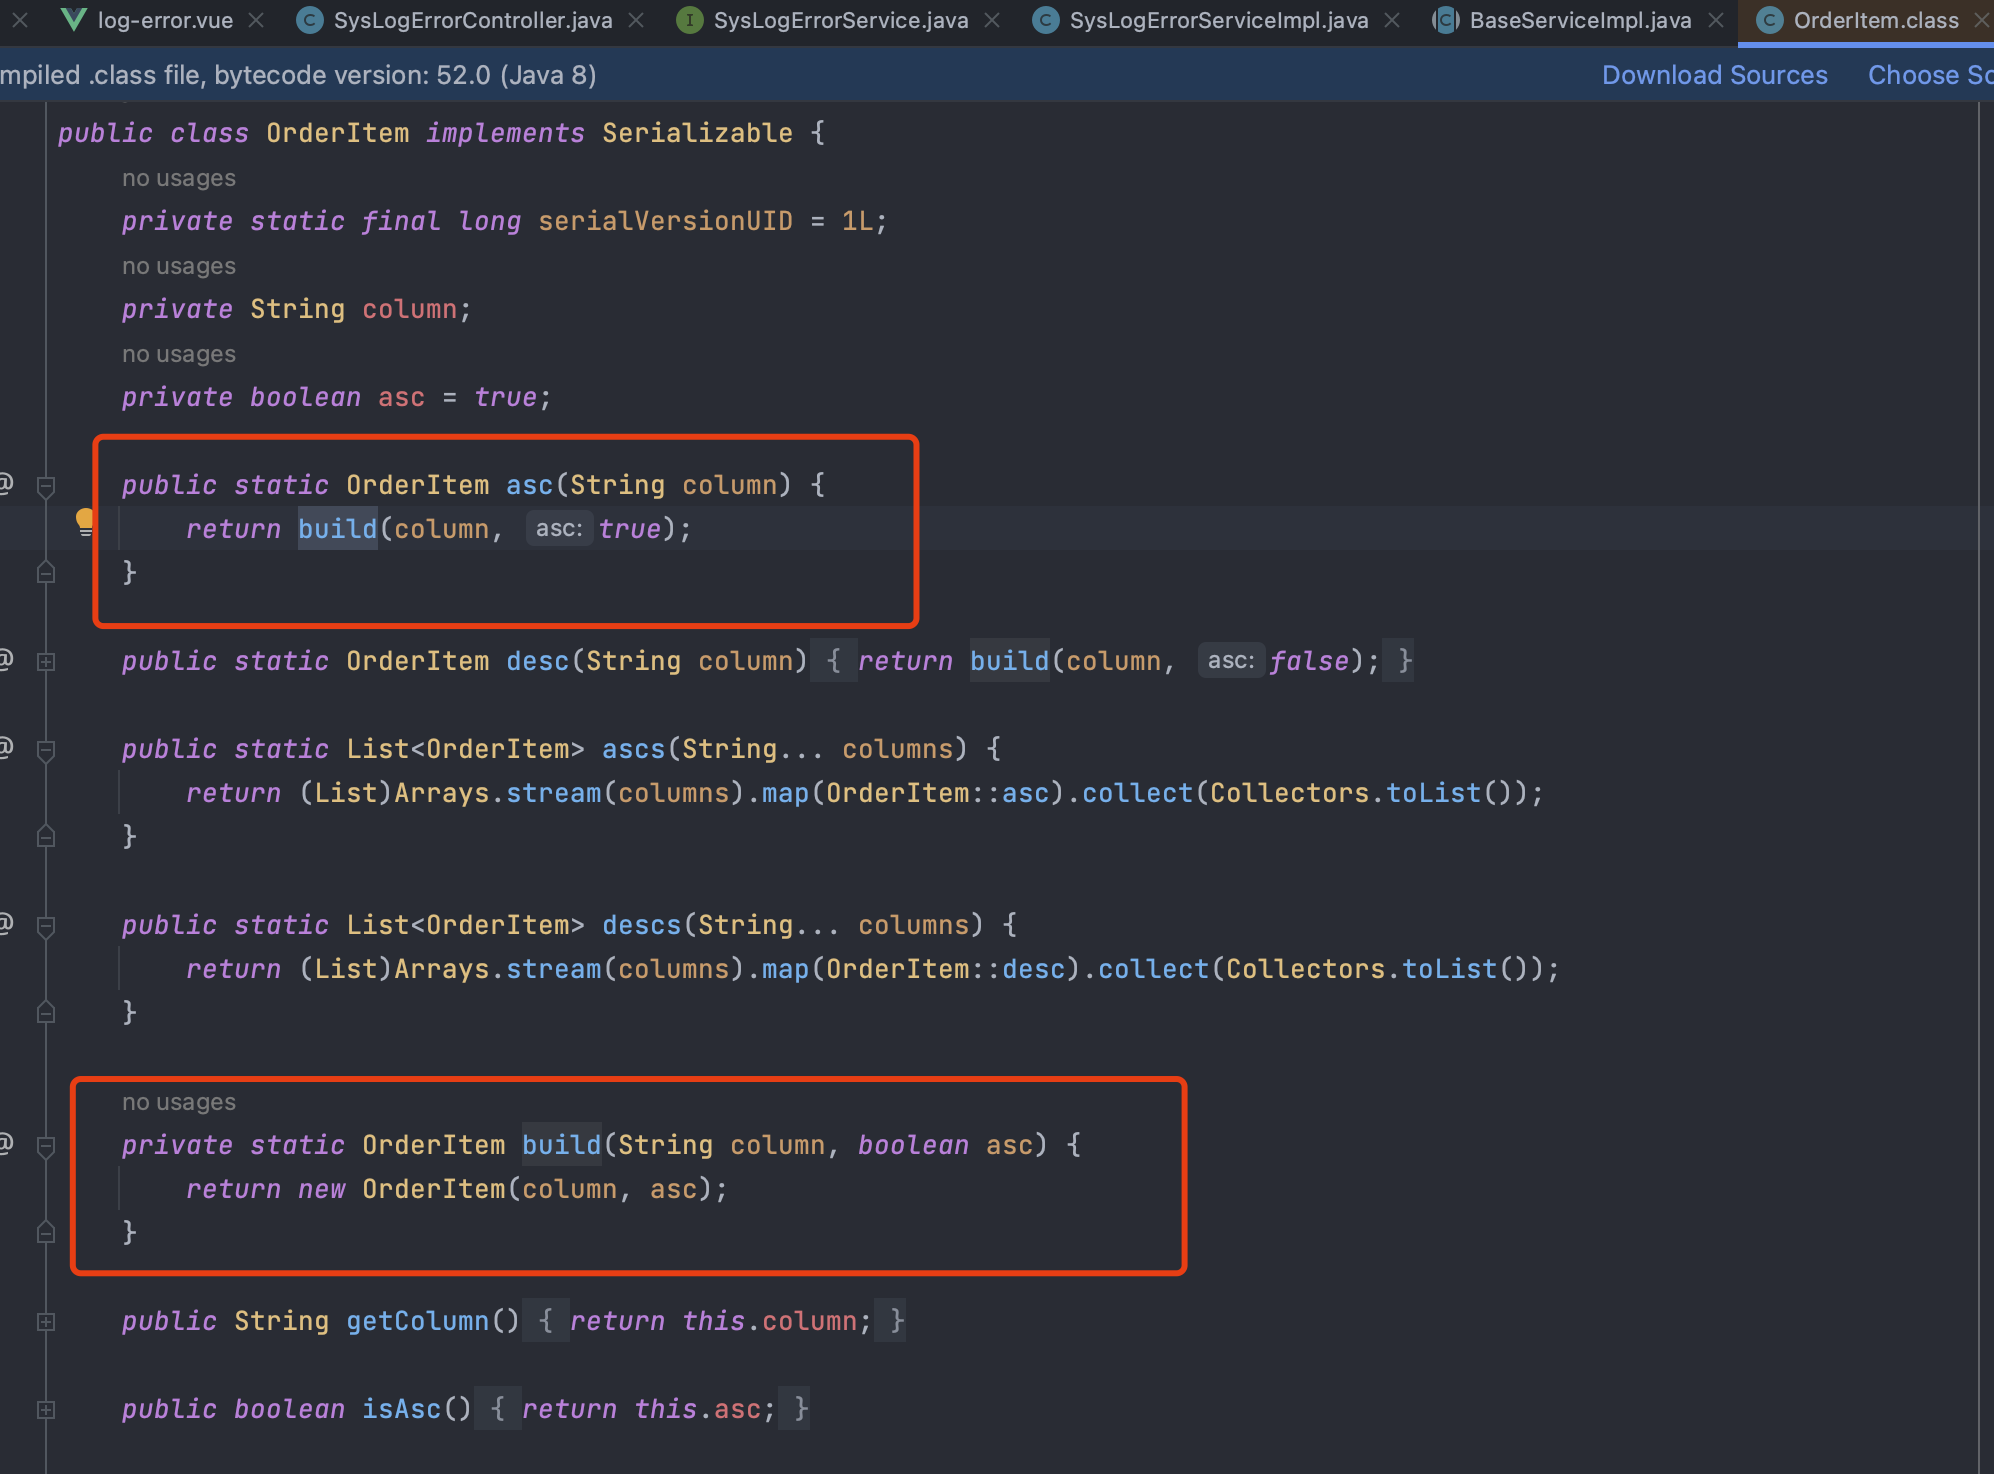Collapse the build method fold toggle
The image size is (1994, 1474).
(x=46, y=1146)
